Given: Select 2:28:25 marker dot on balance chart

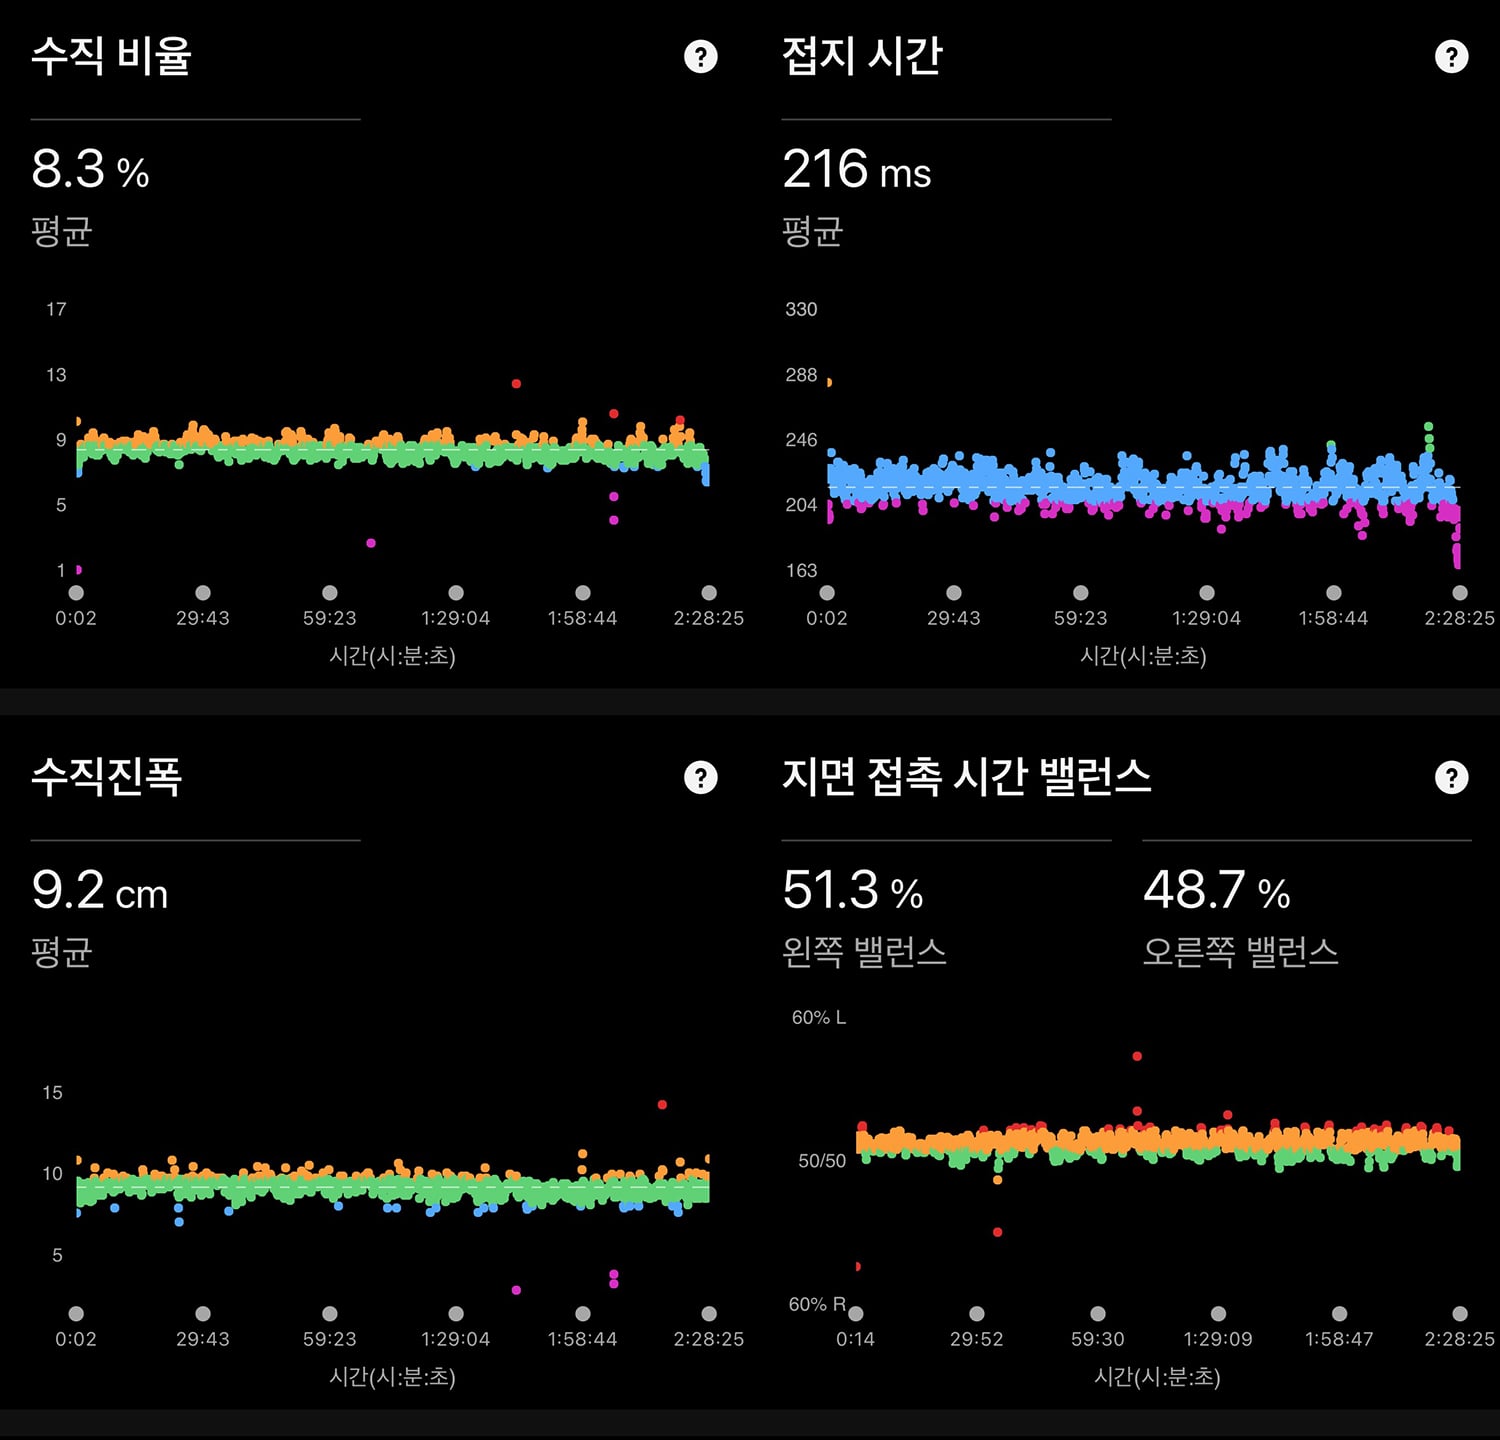Looking at the screenshot, I should 1460,1314.
